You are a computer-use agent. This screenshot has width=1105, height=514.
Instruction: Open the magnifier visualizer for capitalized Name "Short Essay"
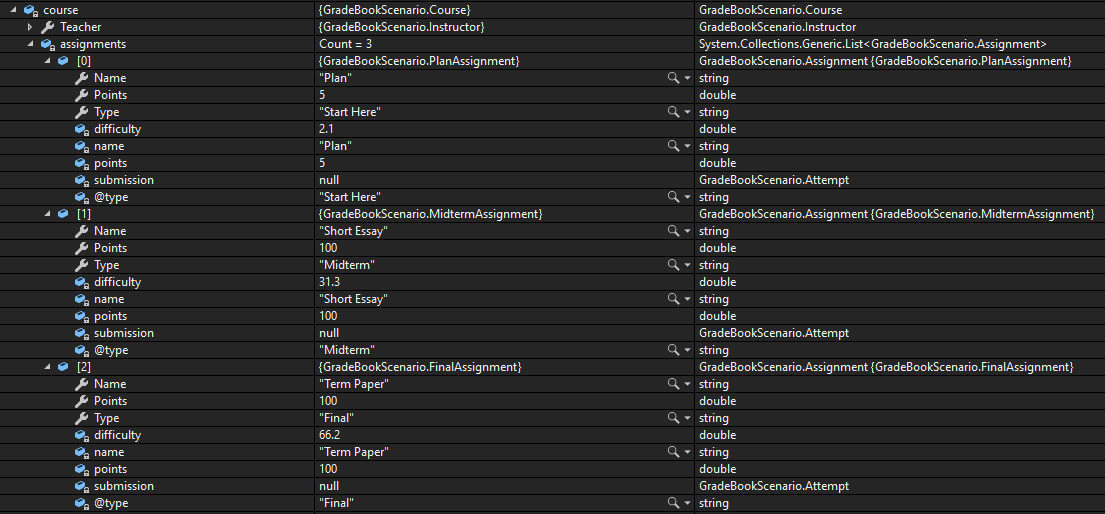pos(674,231)
